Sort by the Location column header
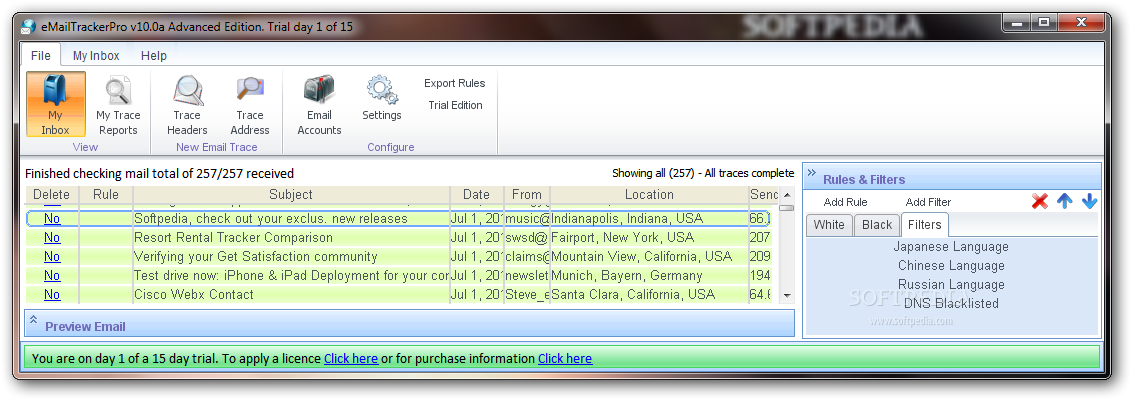This screenshot has height=400, width=1132. point(649,194)
